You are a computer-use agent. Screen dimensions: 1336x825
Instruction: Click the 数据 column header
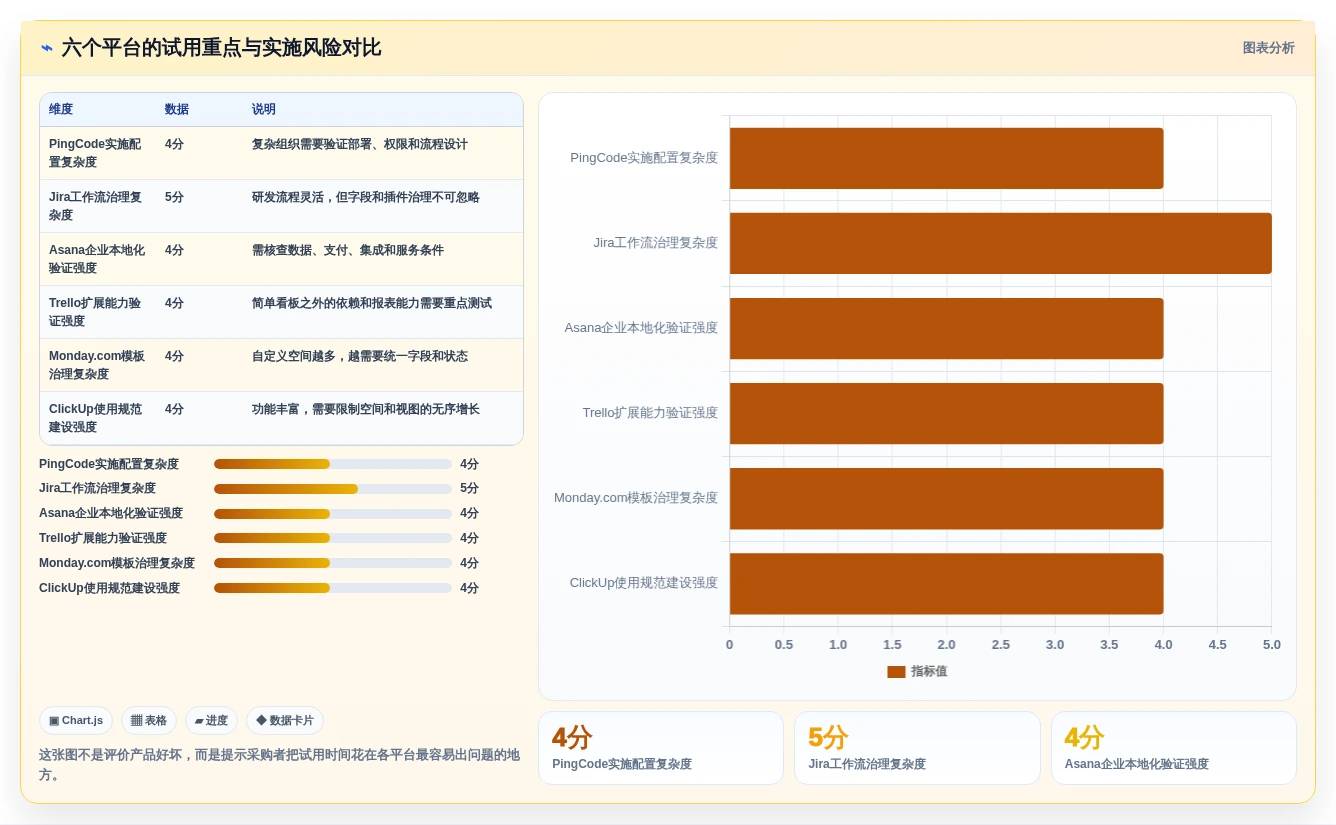(x=177, y=109)
